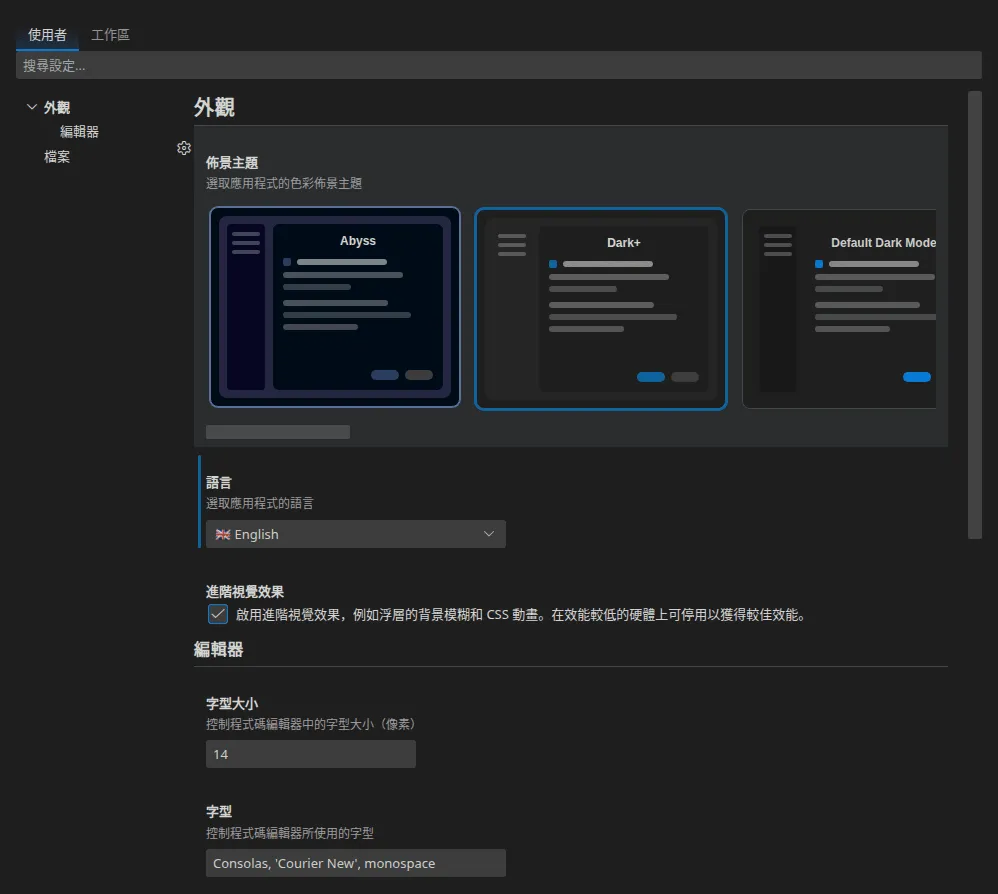Screen dimensions: 998x894
Task: Open the settings gear beside 佈景主題
Action: [184, 148]
